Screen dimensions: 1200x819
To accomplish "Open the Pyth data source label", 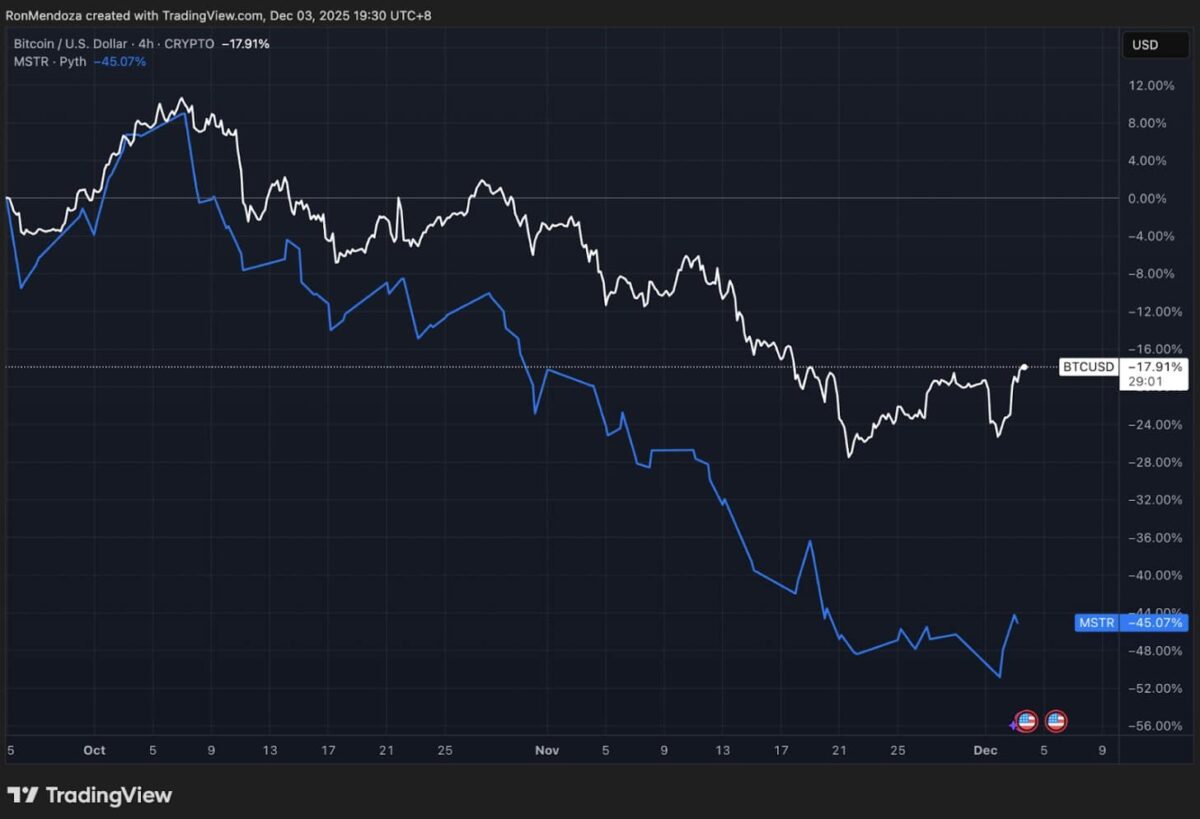I will [x=71, y=61].
